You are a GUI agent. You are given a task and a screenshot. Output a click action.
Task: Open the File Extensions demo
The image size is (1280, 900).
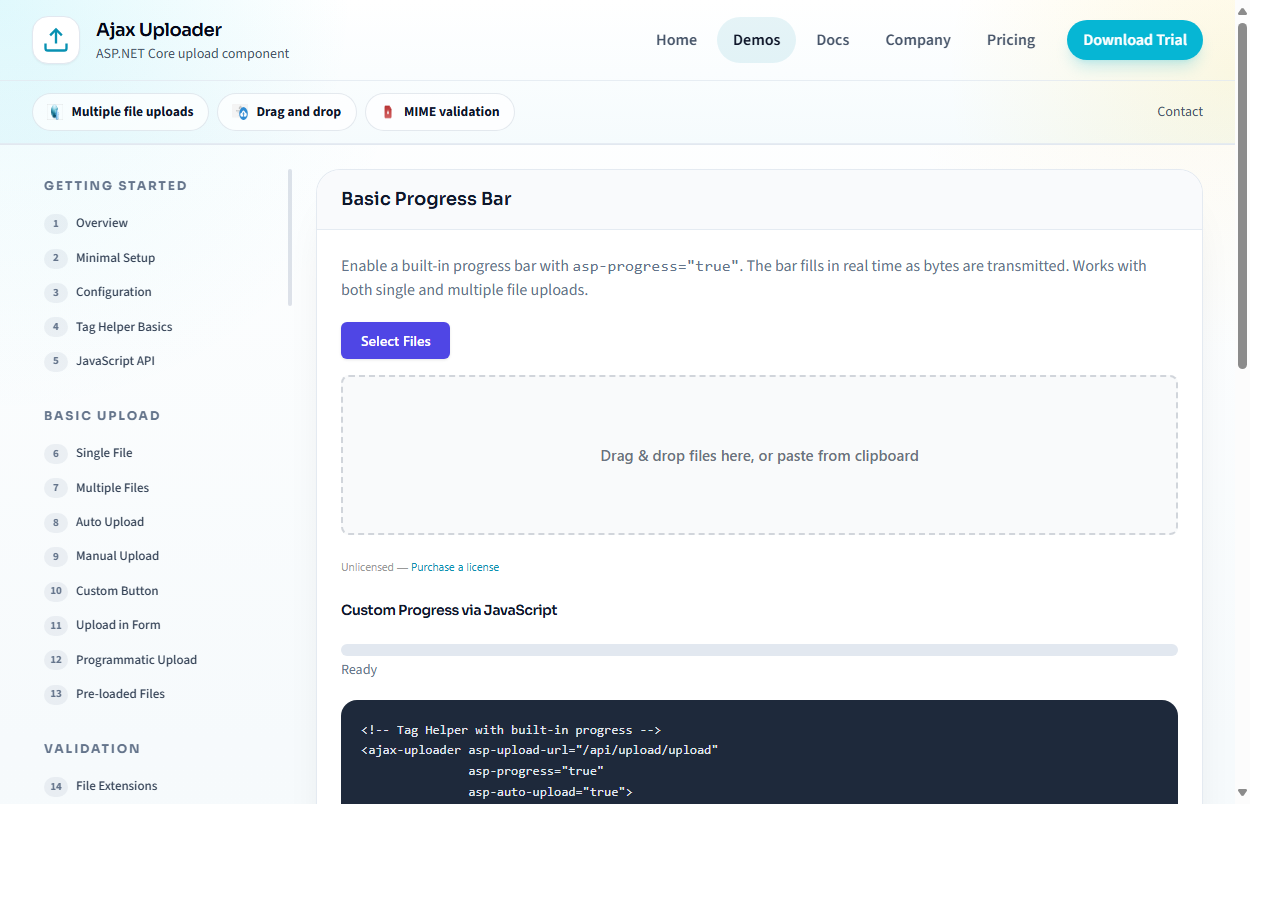(116, 786)
